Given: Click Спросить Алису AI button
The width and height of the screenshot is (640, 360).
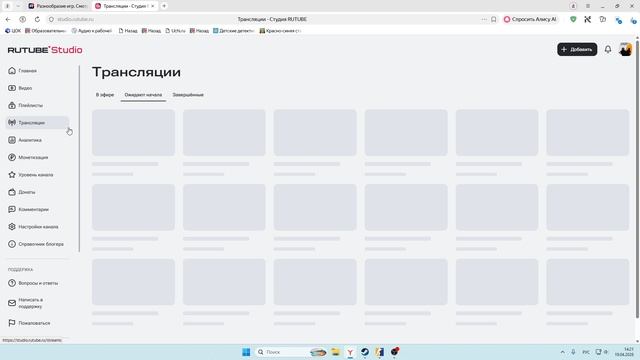Looking at the screenshot, I should coord(530,19).
